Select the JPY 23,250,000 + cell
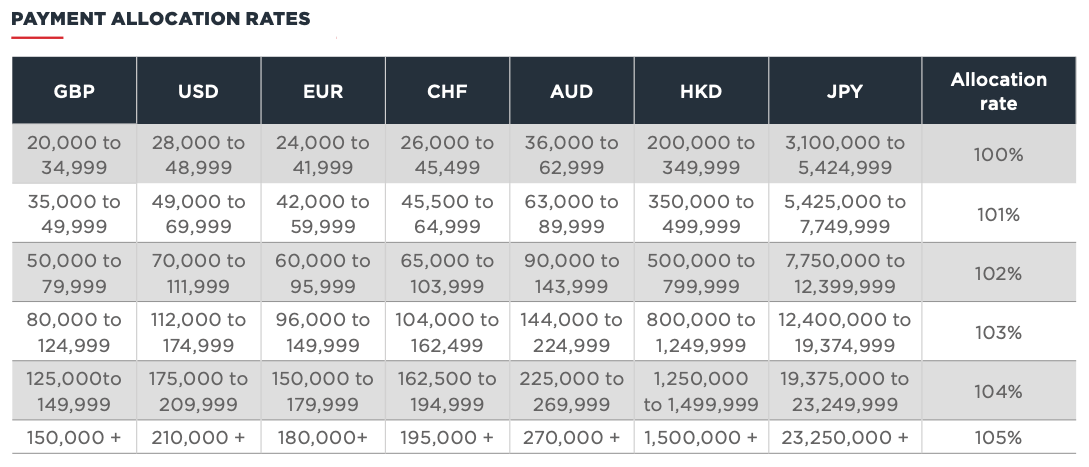 click(845, 437)
